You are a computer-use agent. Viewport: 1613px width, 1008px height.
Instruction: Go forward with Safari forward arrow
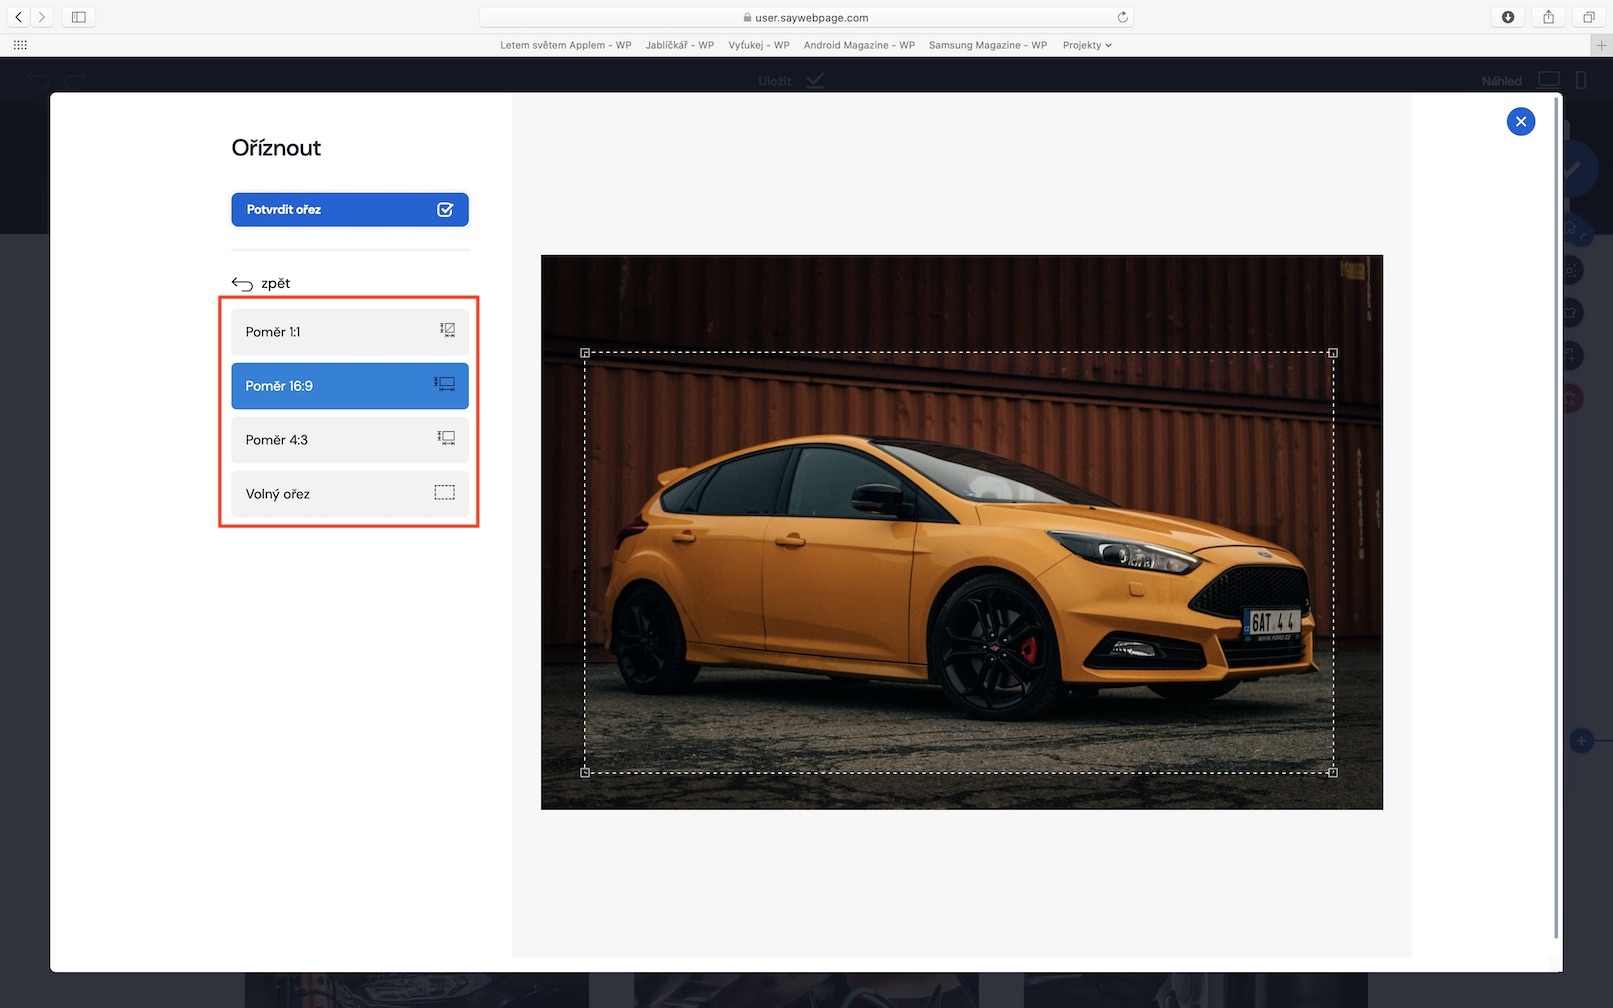[x=41, y=17]
